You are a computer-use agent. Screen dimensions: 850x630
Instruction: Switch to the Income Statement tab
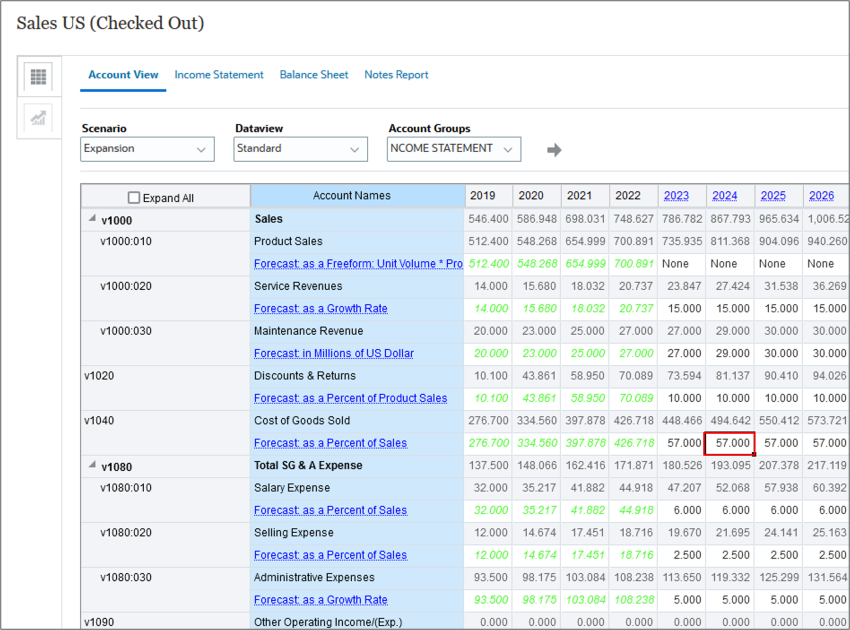click(219, 75)
